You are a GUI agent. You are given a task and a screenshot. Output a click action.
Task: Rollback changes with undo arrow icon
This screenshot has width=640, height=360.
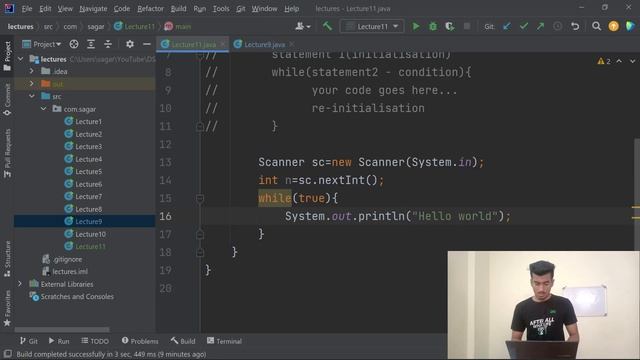575,27
